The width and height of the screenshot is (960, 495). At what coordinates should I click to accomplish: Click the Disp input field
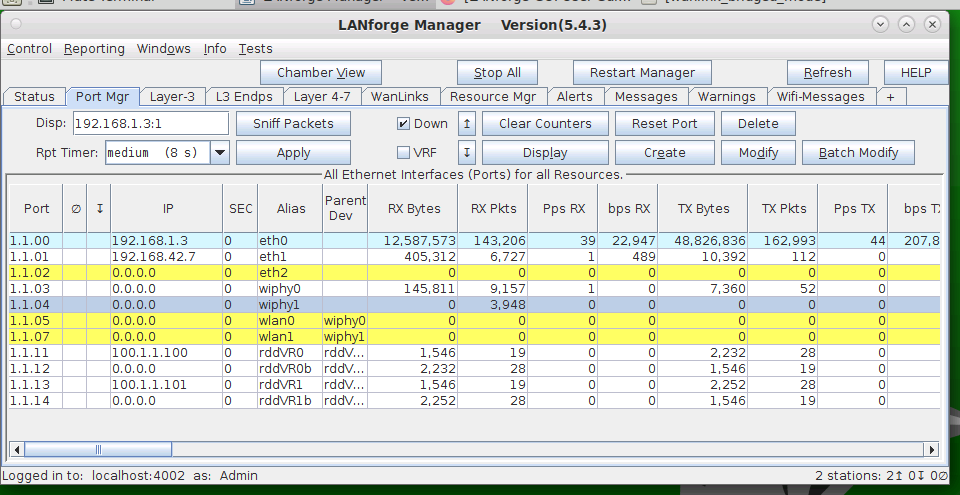151,124
